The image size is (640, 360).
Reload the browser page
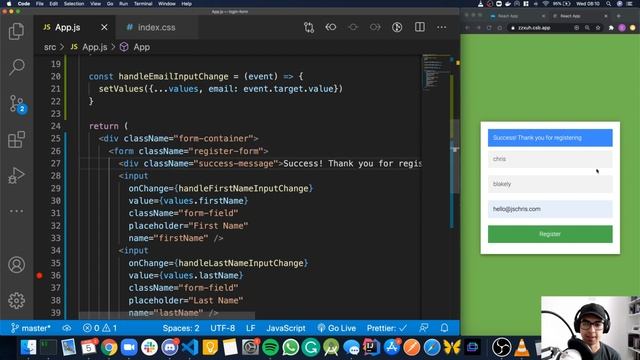[x=489, y=28]
